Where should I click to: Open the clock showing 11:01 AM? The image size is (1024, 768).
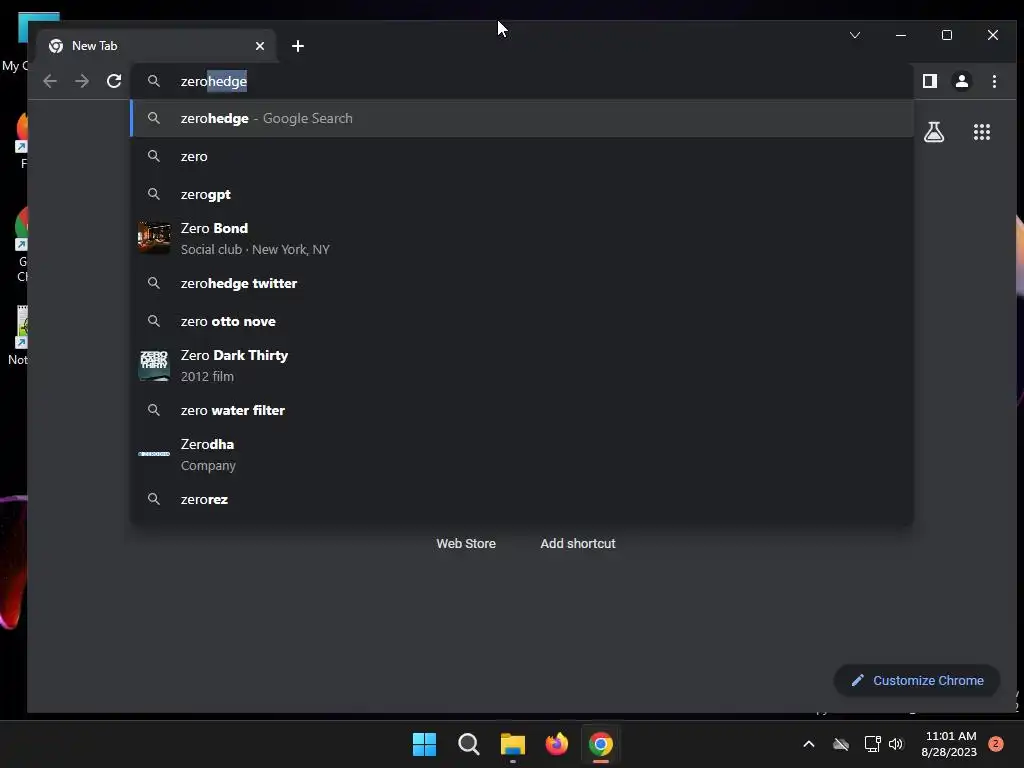click(950, 744)
